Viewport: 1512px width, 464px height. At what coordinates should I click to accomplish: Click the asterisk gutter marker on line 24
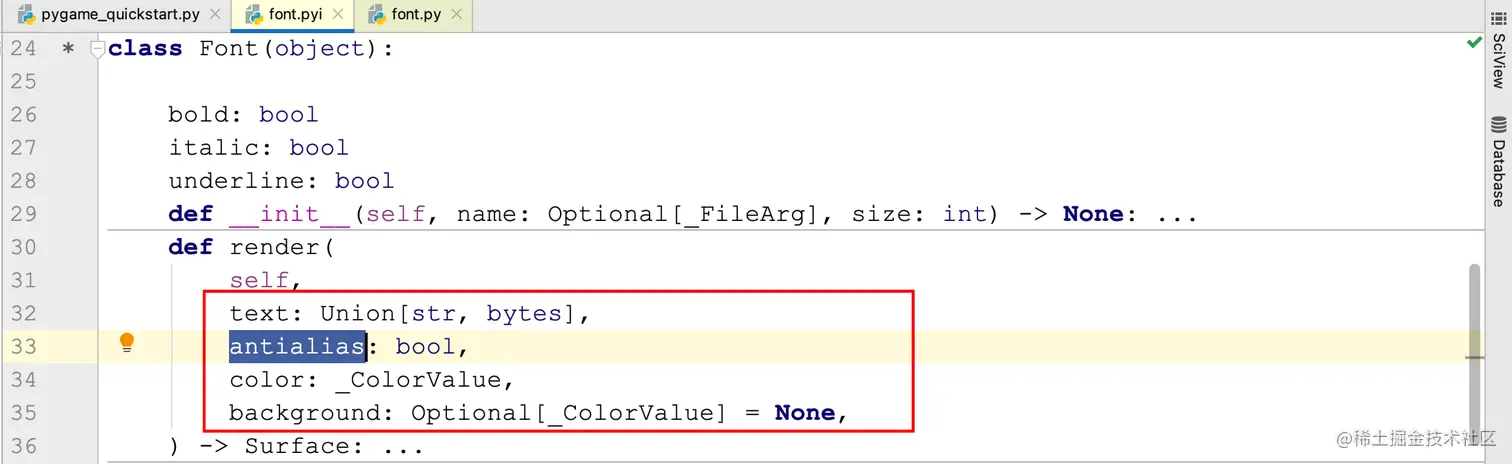pyautogui.click(x=68, y=49)
